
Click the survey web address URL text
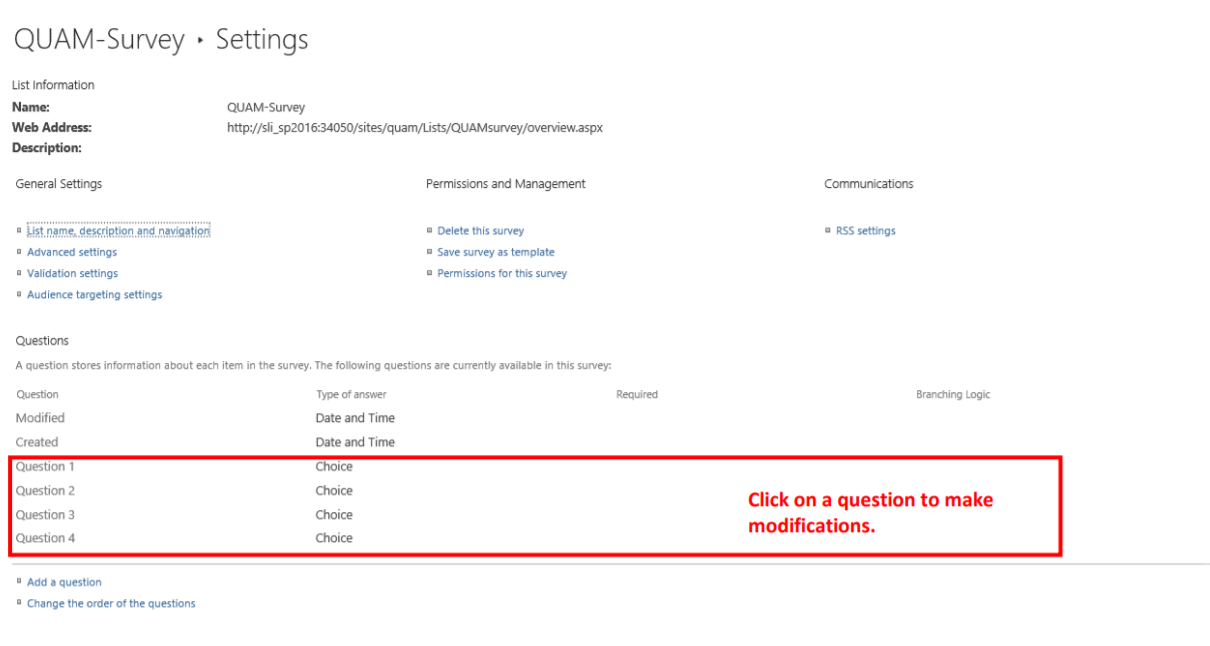pos(415,128)
